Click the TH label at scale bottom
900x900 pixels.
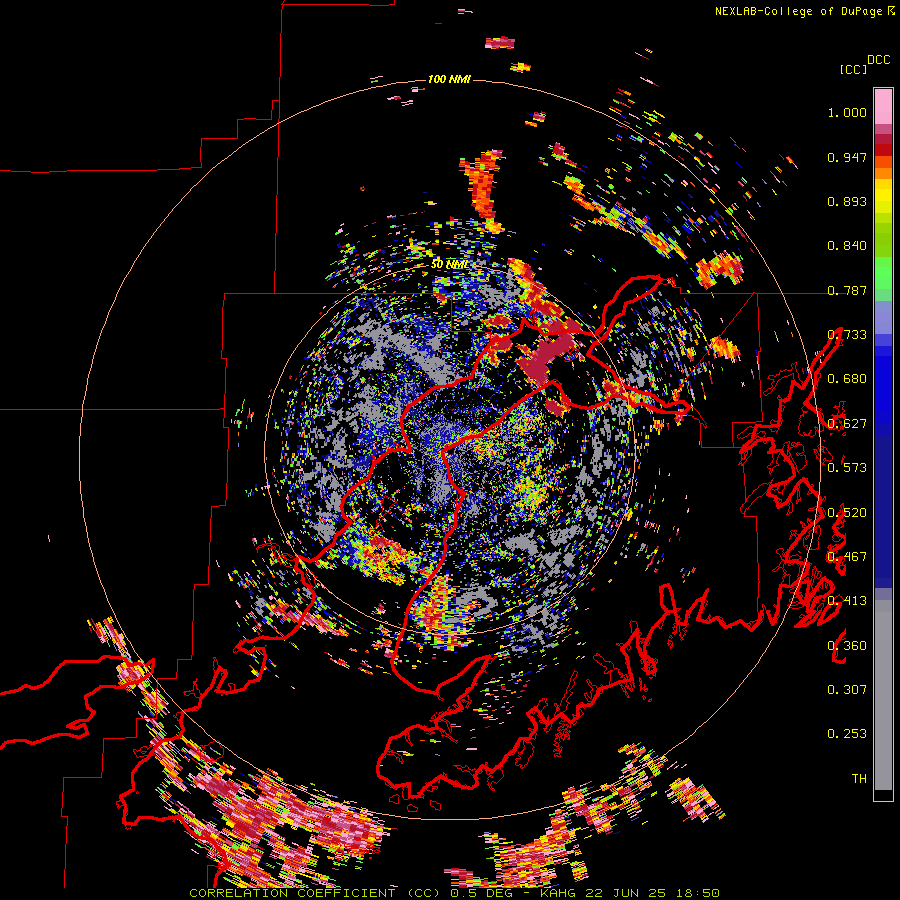pos(859,779)
